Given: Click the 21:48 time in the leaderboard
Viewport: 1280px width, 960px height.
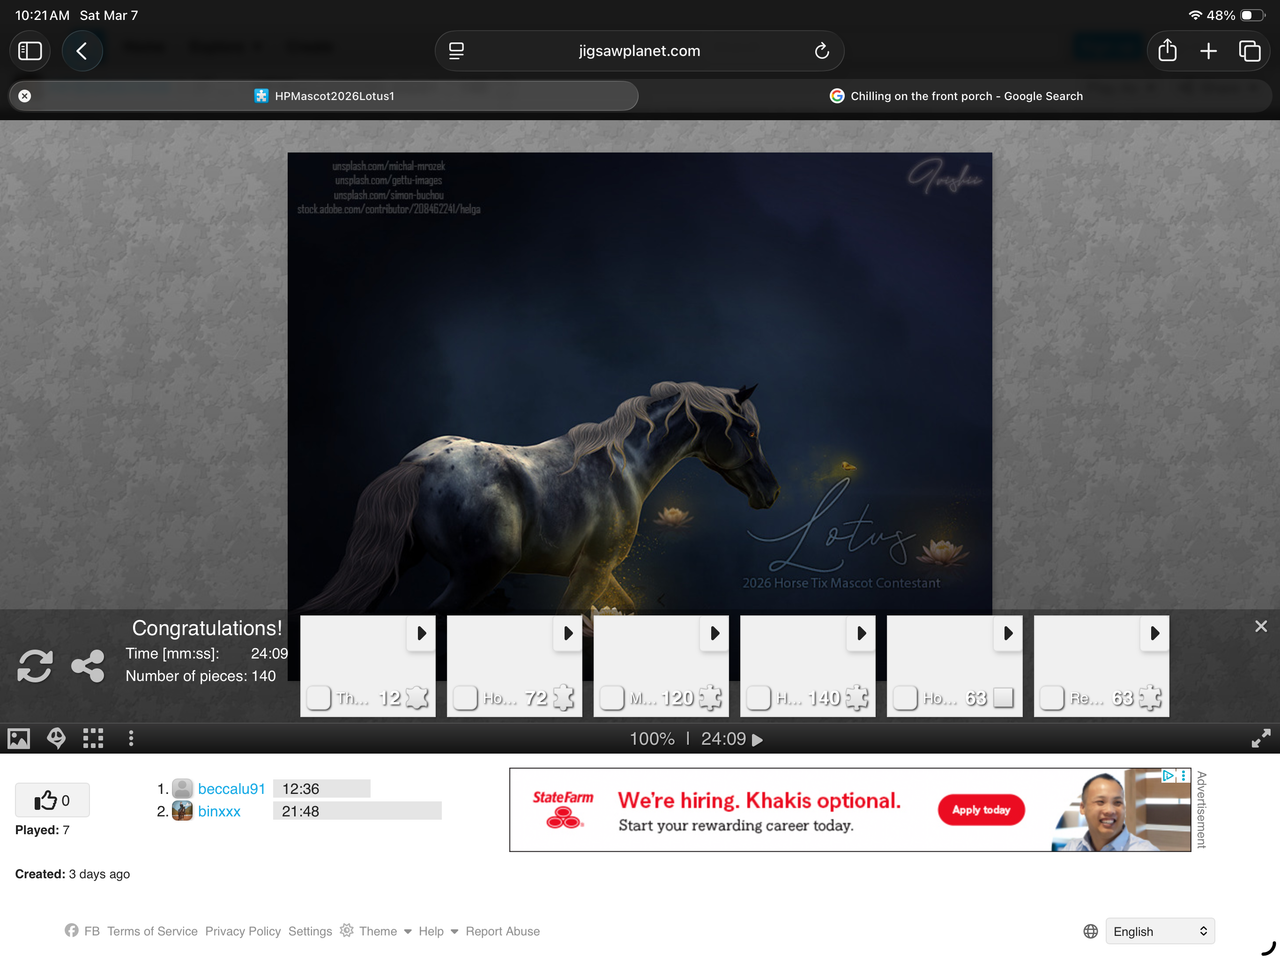Looking at the screenshot, I should [300, 811].
